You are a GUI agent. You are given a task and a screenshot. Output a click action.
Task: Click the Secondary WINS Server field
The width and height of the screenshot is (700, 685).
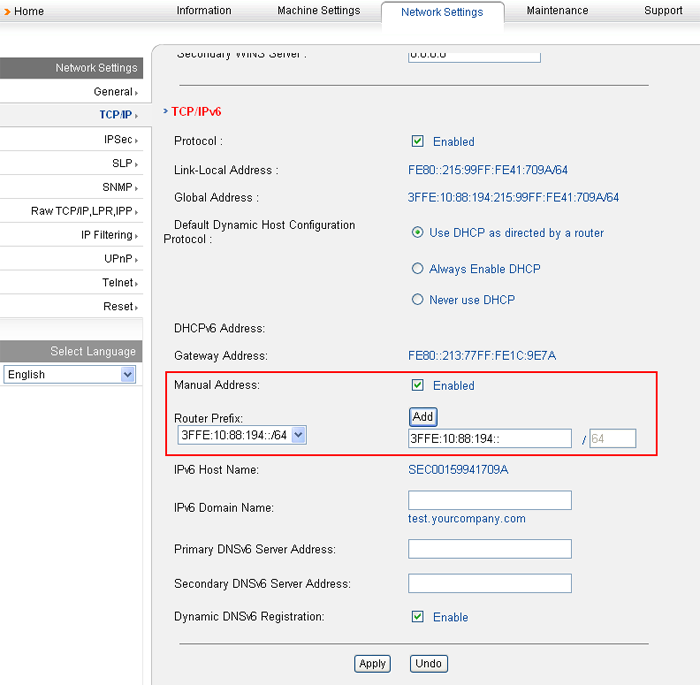(474, 57)
